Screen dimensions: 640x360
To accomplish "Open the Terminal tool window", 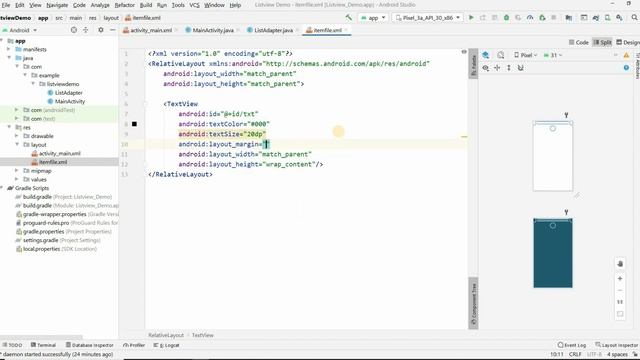I will click(x=44, y=345).
